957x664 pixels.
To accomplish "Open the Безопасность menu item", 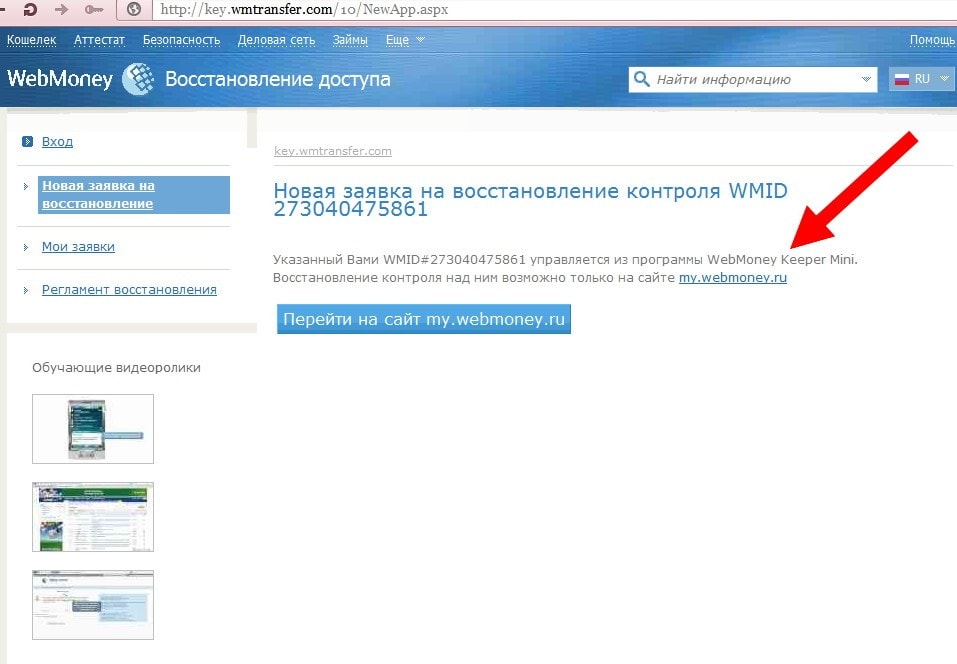I will click(x=181, y=40).
